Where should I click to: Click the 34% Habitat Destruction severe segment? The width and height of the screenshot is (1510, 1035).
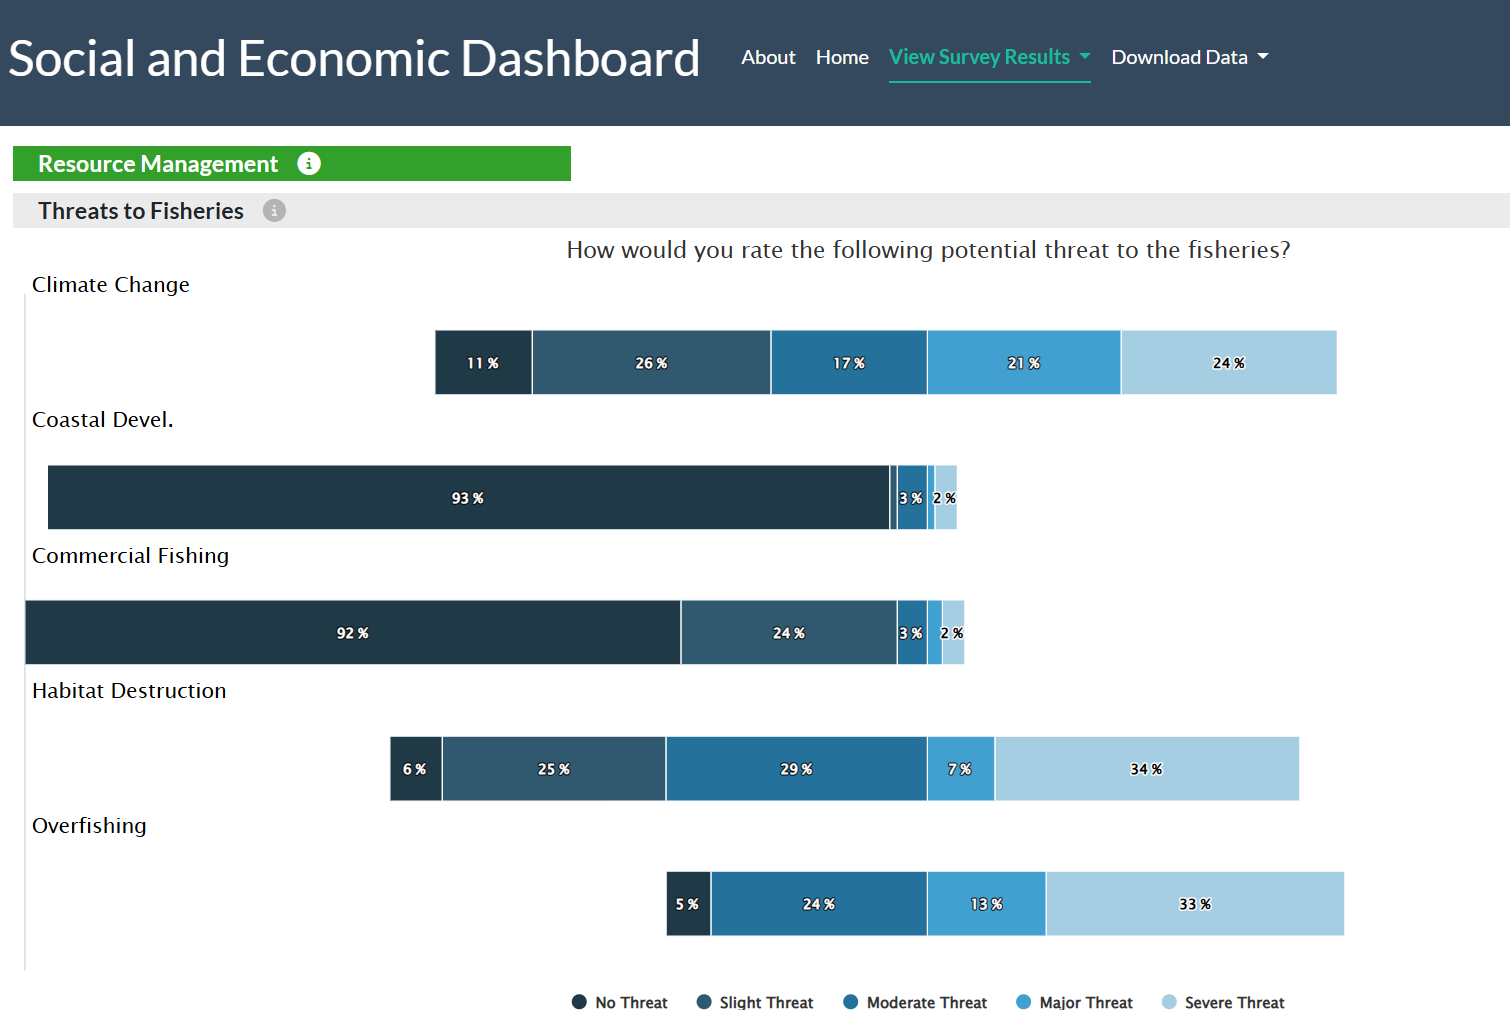pos(1147,768)
